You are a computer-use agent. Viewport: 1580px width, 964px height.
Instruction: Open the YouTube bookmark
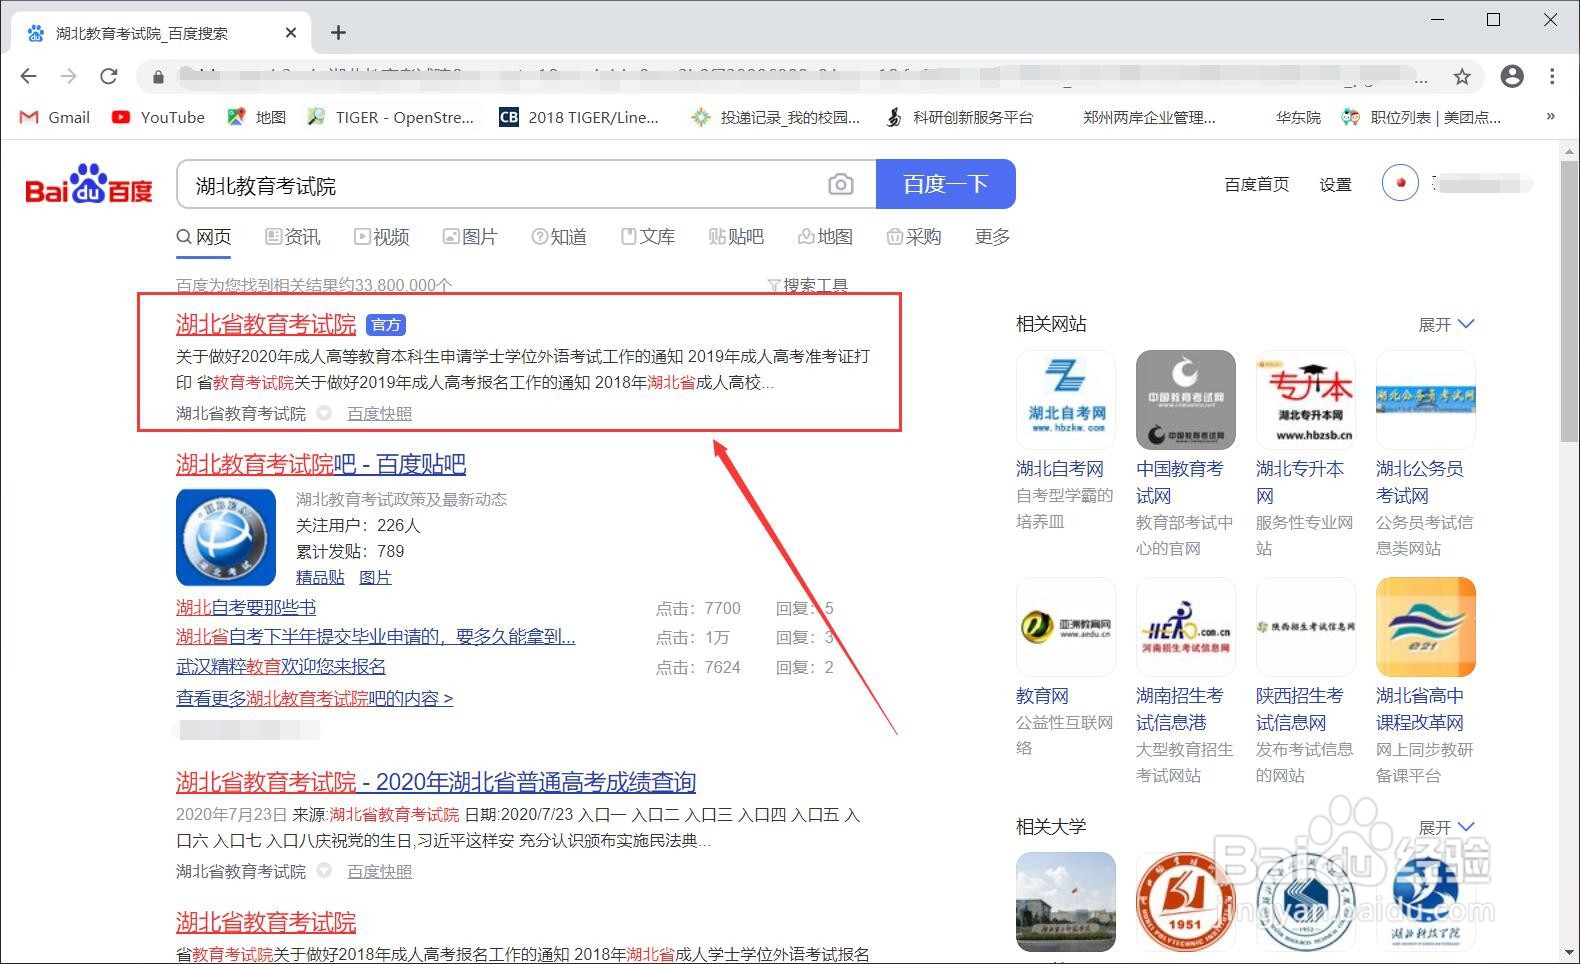coord(158,117)
